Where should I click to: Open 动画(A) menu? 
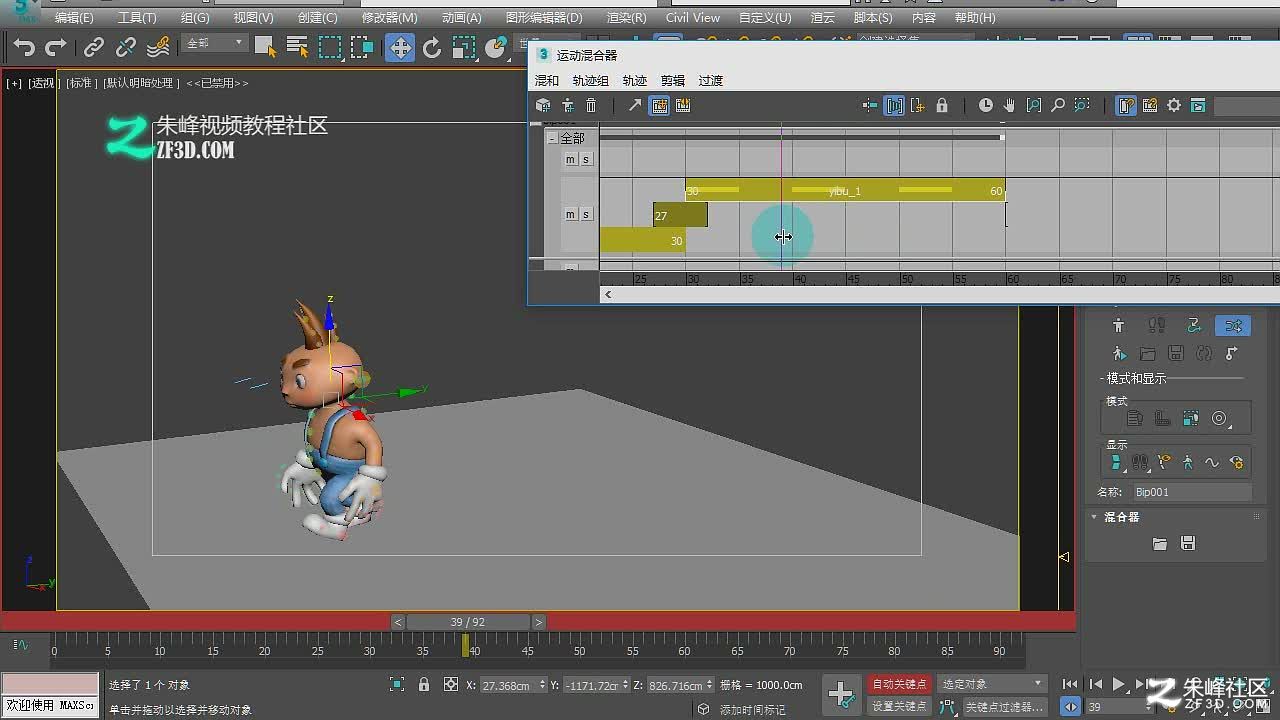461,18
